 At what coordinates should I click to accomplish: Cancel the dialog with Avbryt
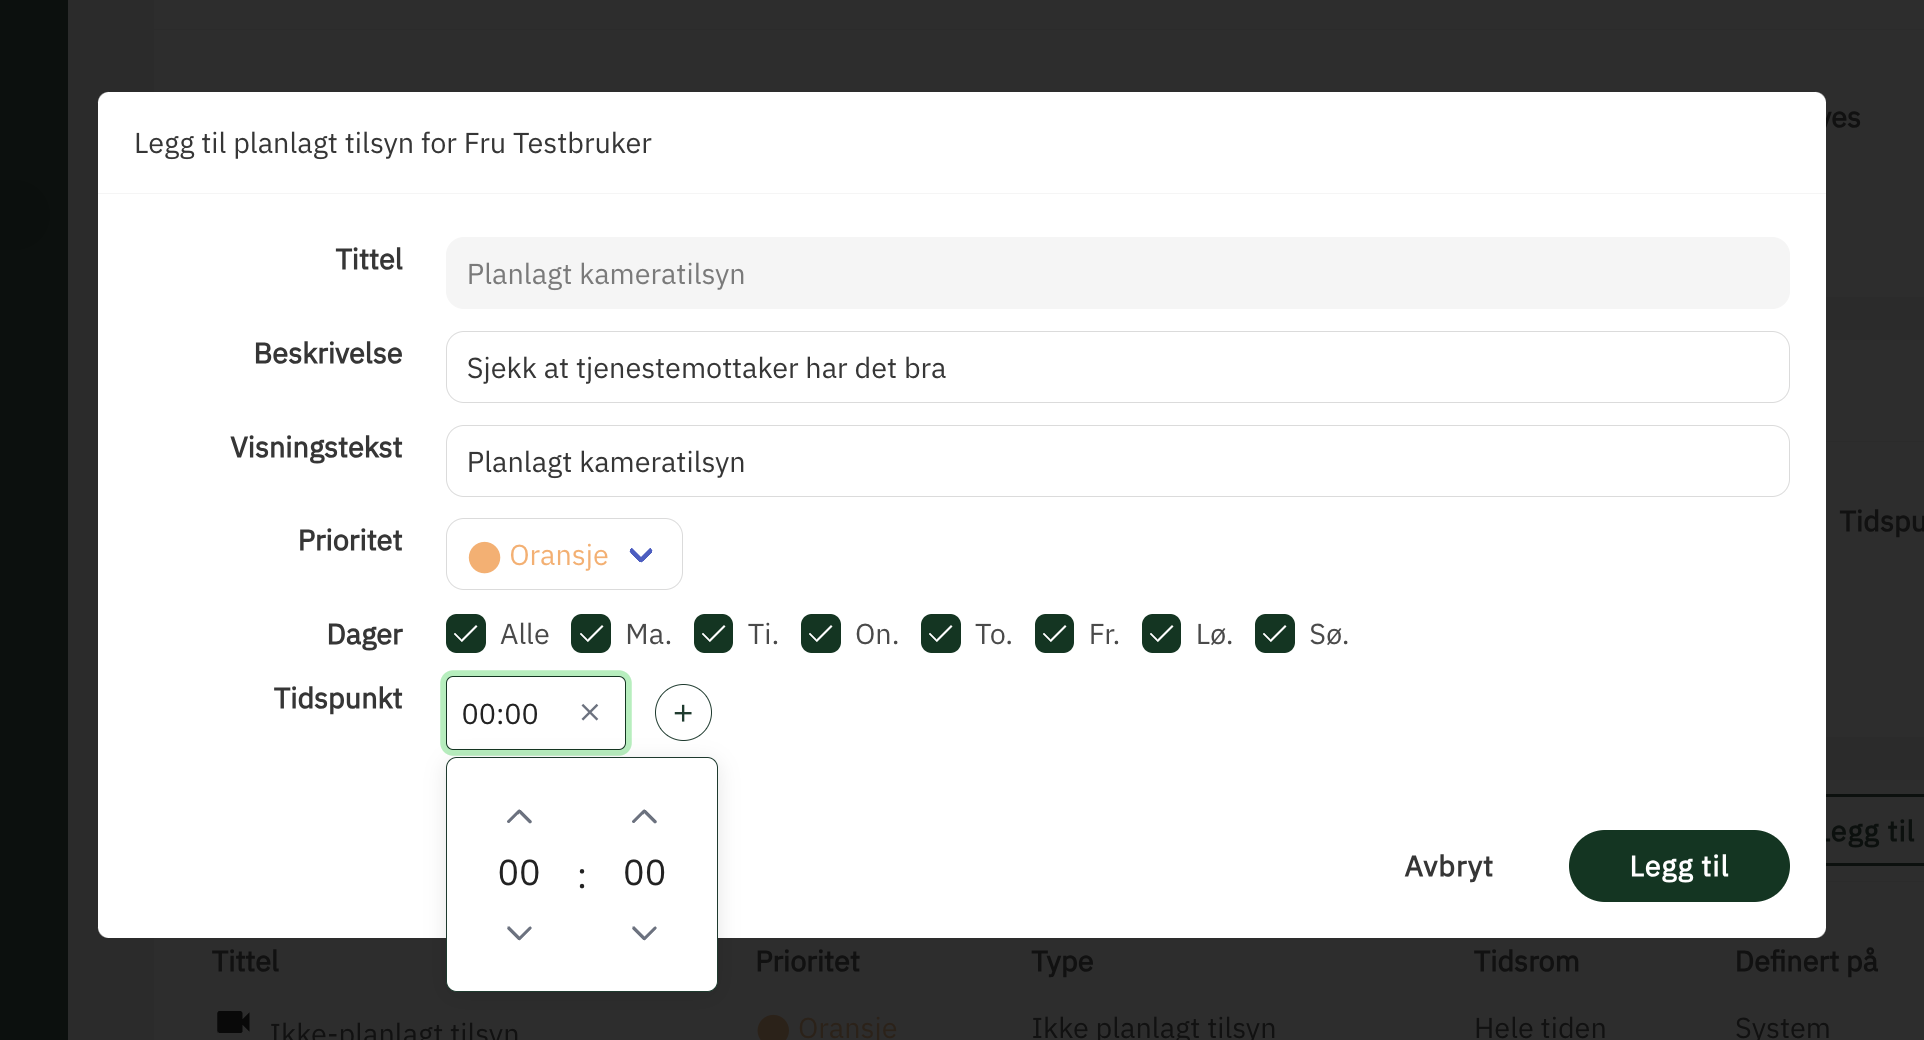pos(1448,866)
